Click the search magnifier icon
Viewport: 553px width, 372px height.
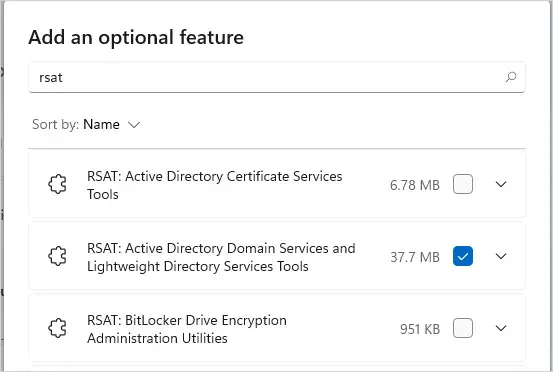[x=511, y=77]
